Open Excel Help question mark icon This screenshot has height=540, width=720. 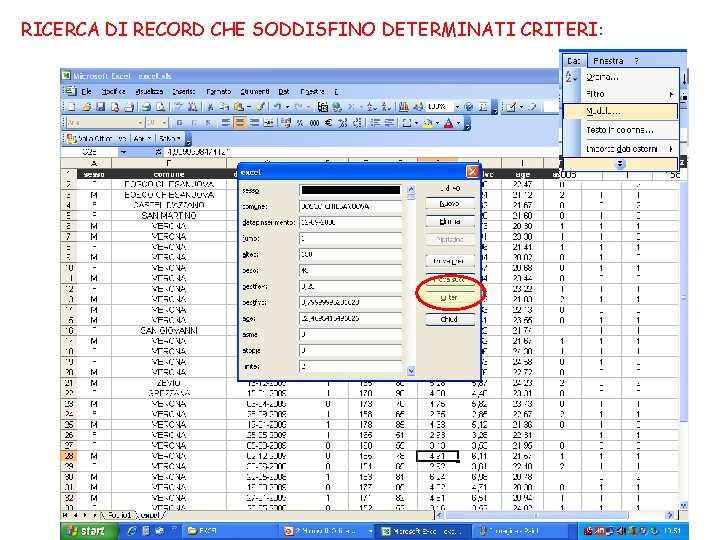coord(469,107)
